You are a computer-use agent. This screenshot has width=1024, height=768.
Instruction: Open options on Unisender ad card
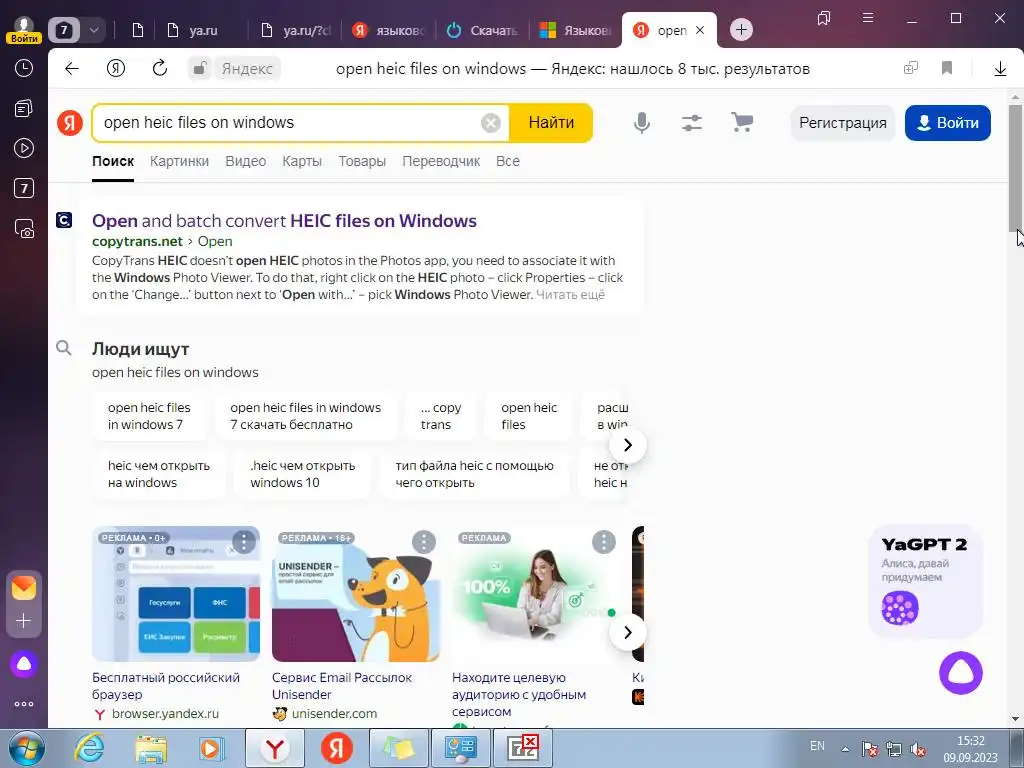click(424, 542)
